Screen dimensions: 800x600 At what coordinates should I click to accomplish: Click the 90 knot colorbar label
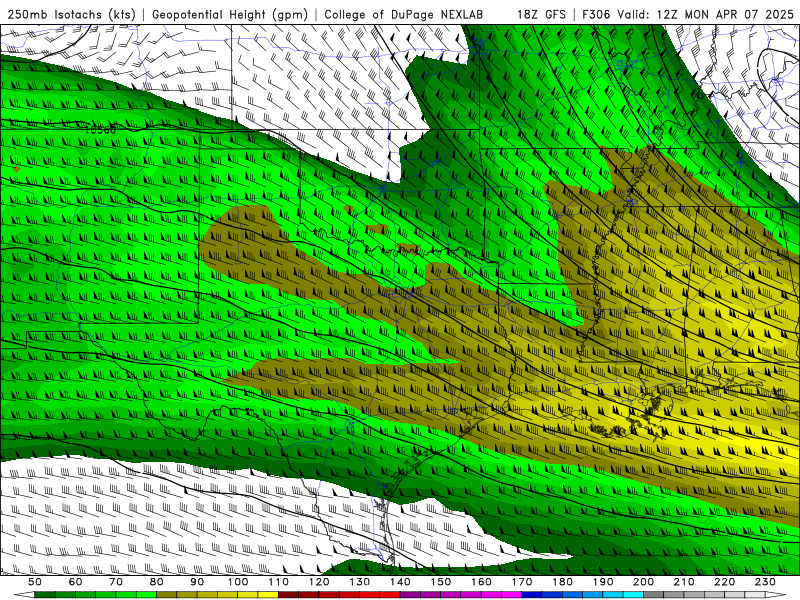pyautogui.click(x=197, y=582)
